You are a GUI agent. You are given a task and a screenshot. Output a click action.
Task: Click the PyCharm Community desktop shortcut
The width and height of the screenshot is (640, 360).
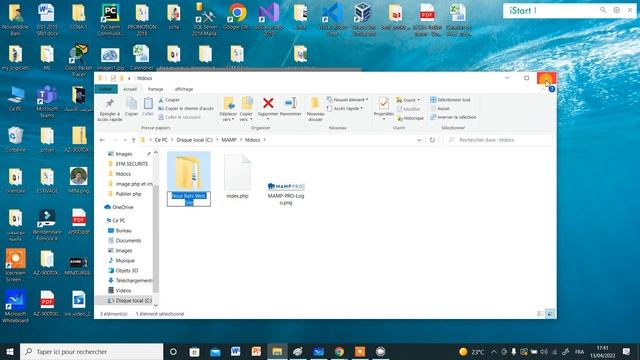[x=110, y=18]
